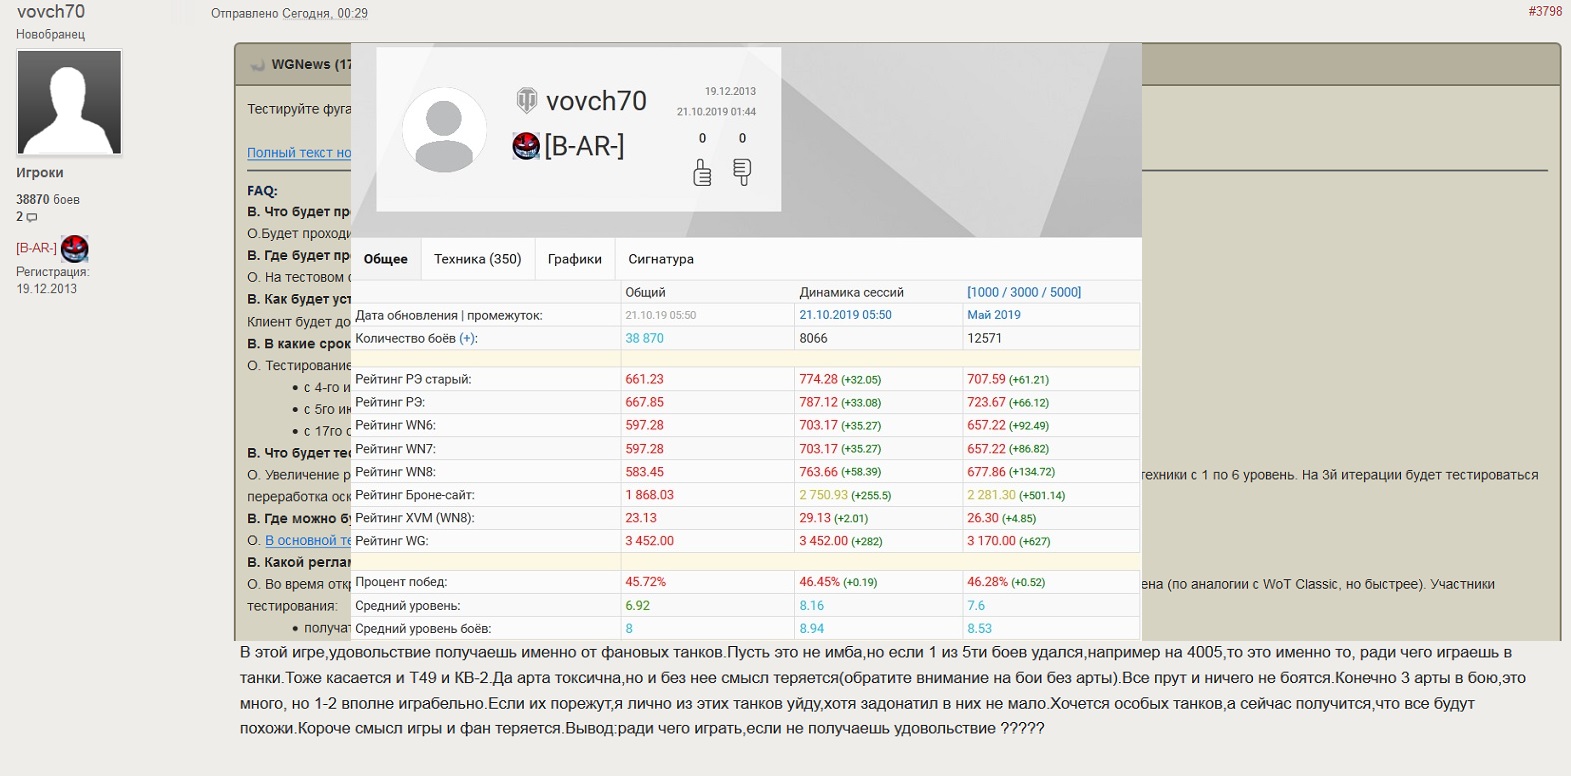
Task: Click the Броне-сайт session value 2 750.93
Action: pos(824,495)
